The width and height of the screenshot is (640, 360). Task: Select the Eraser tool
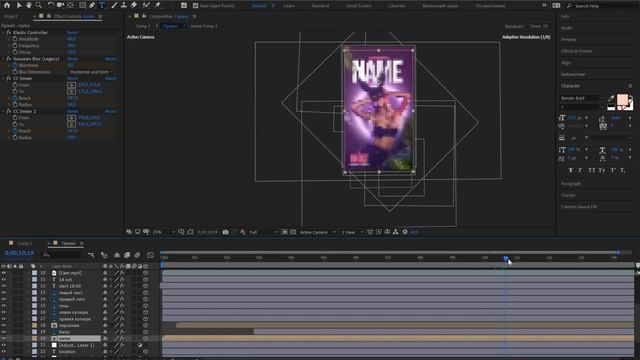134,5
